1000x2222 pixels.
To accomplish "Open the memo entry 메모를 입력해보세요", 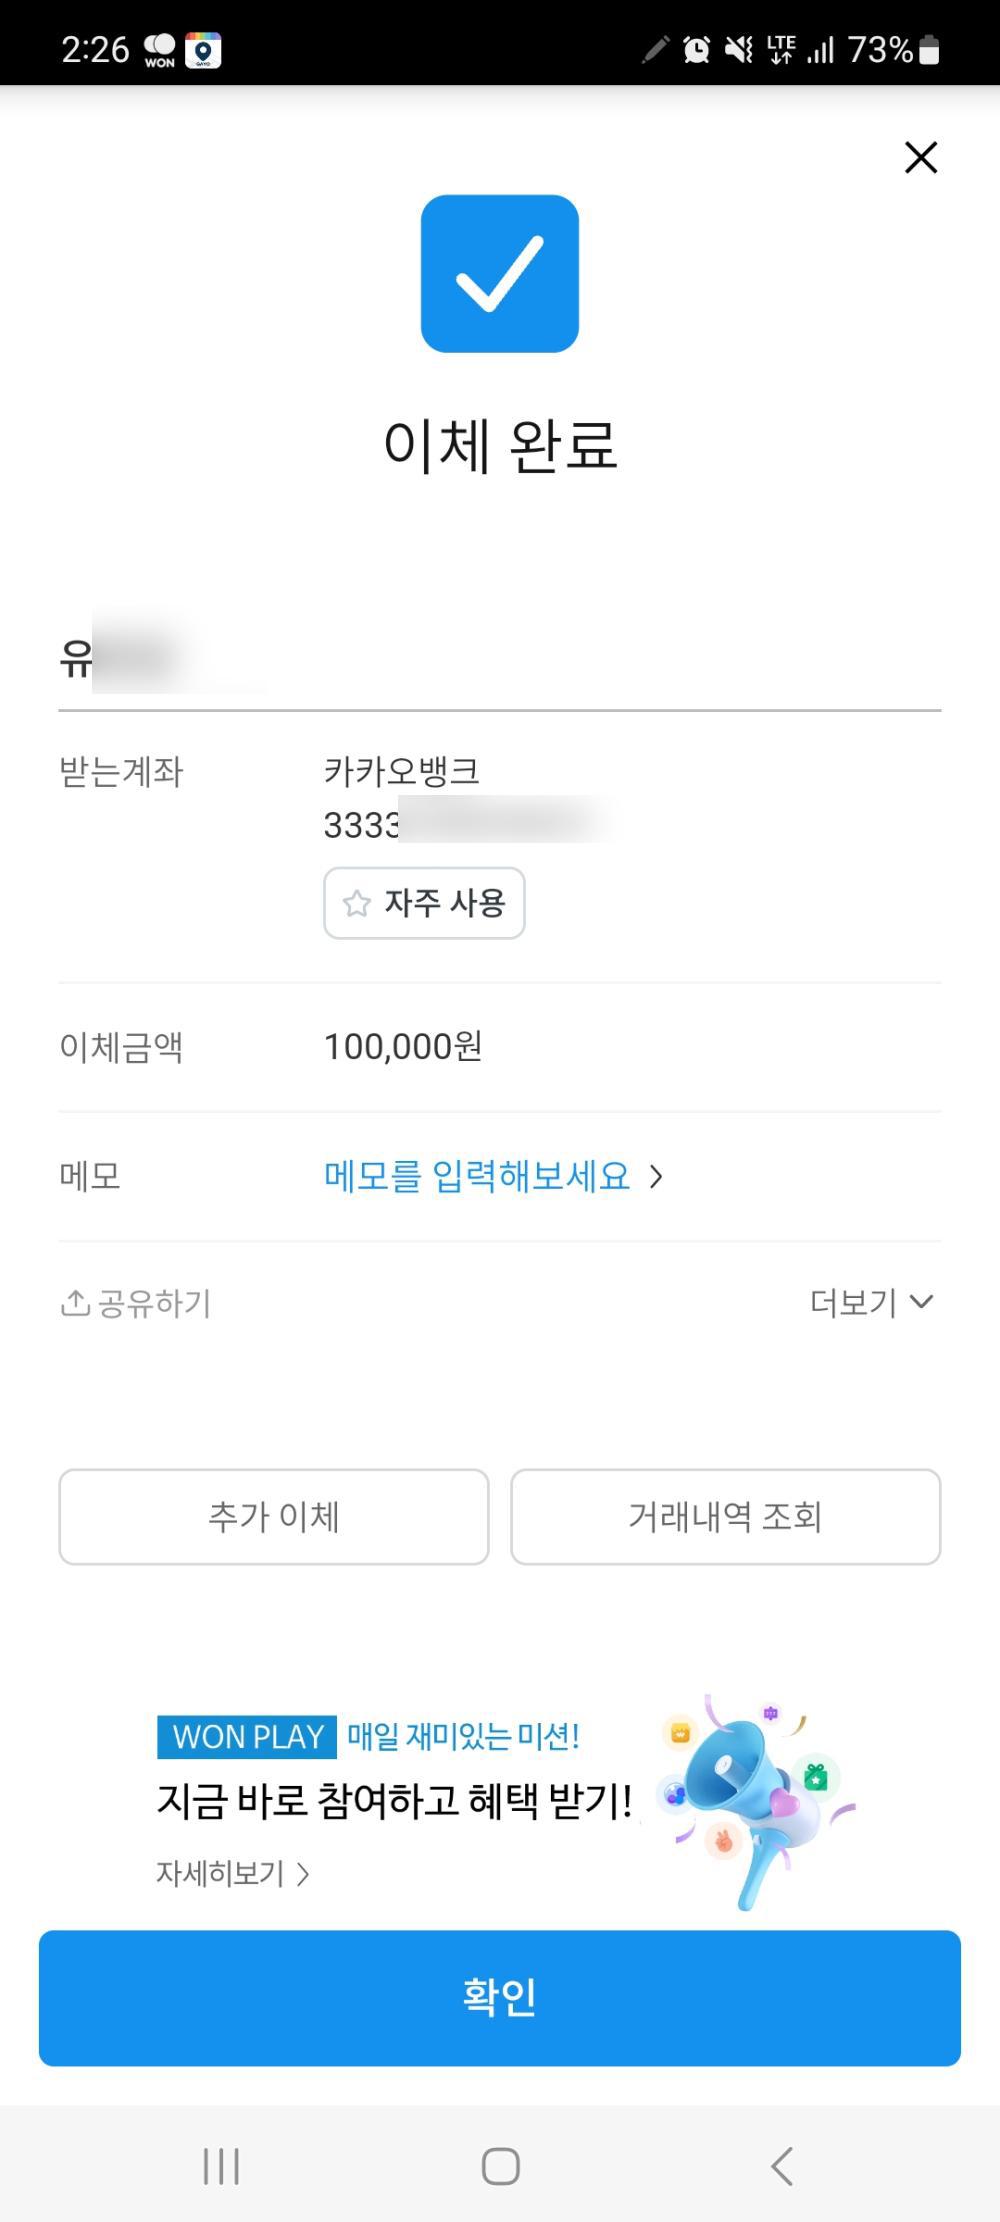I will (x=476, y=1176).
